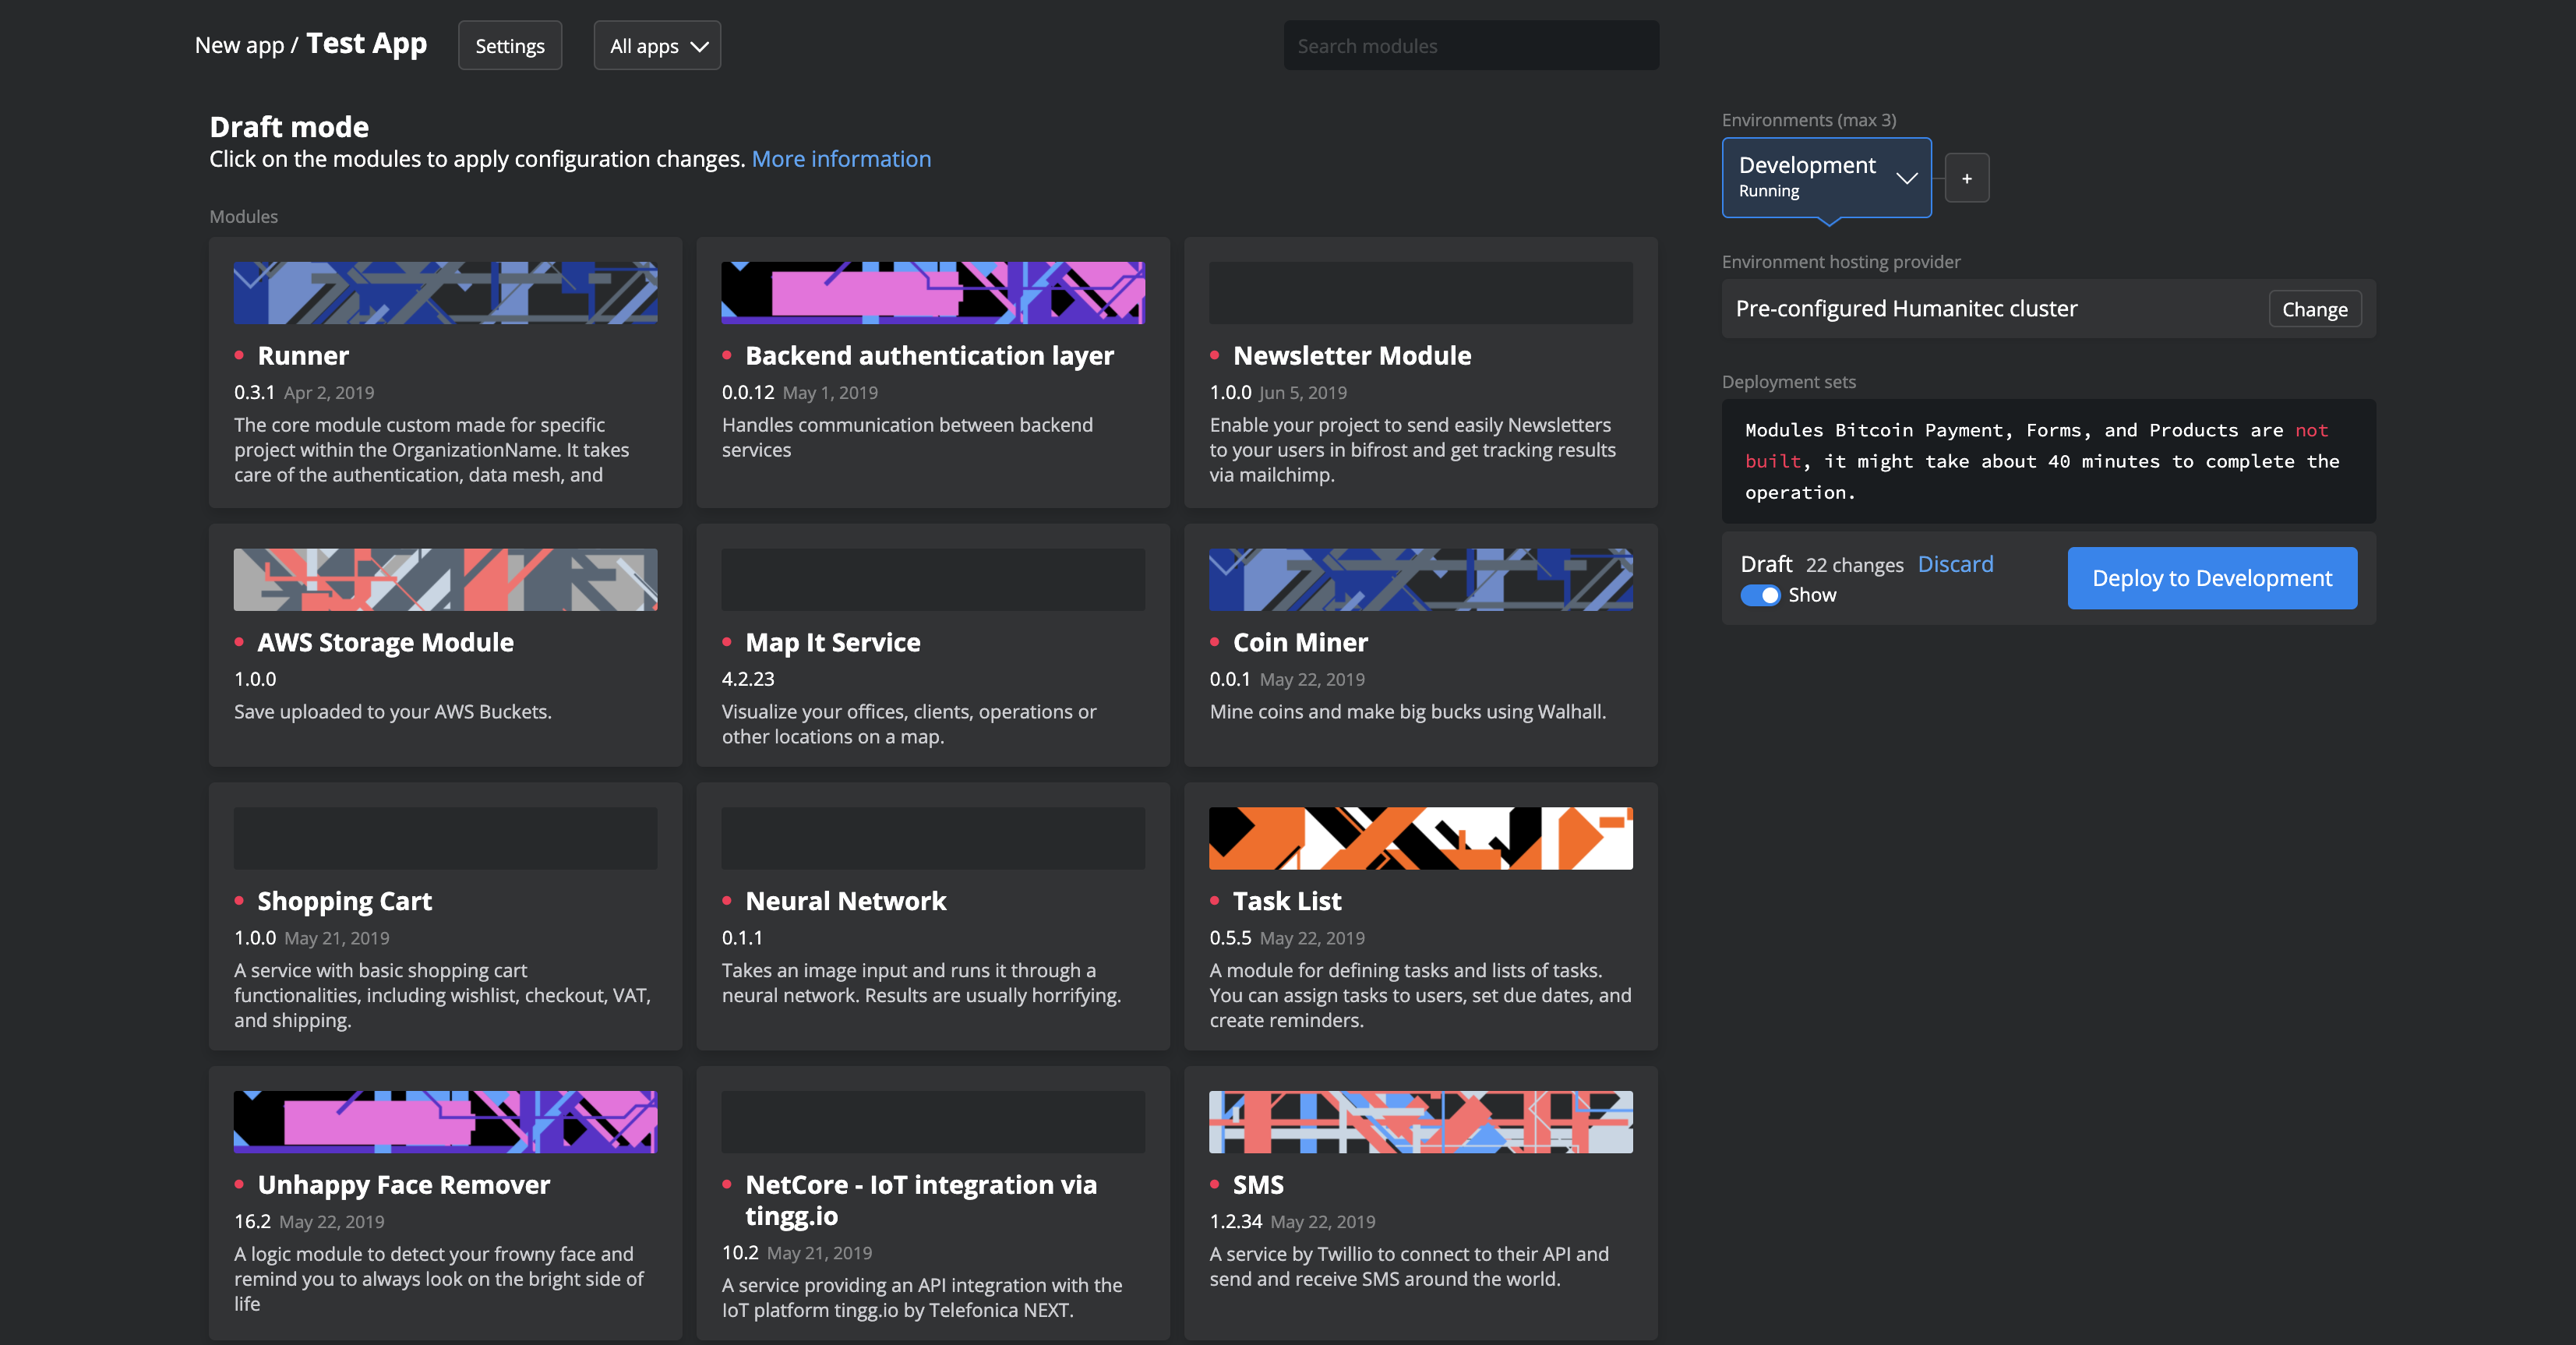Click chevron arrow on Development selector
Screen dimensions: 2576x1345
[1906, 178]
